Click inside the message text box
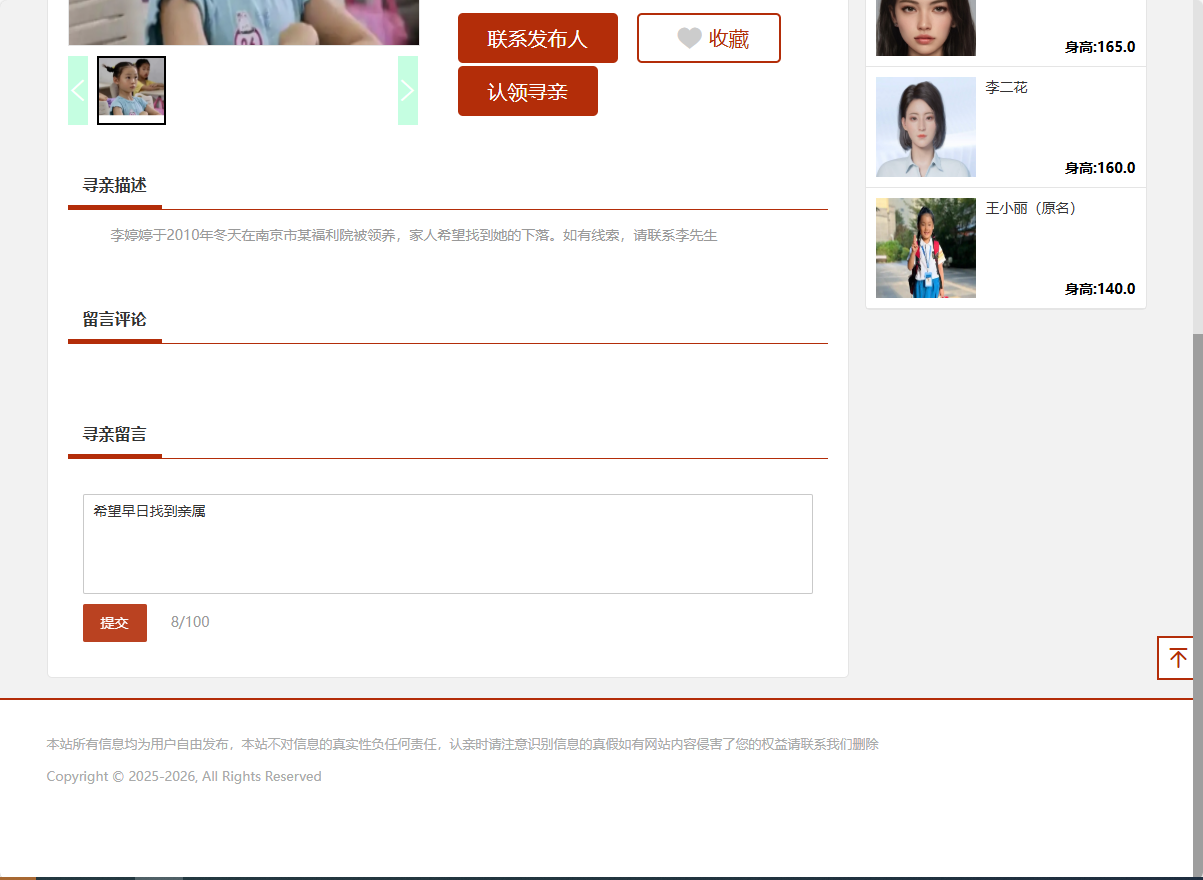 point(447,543)
